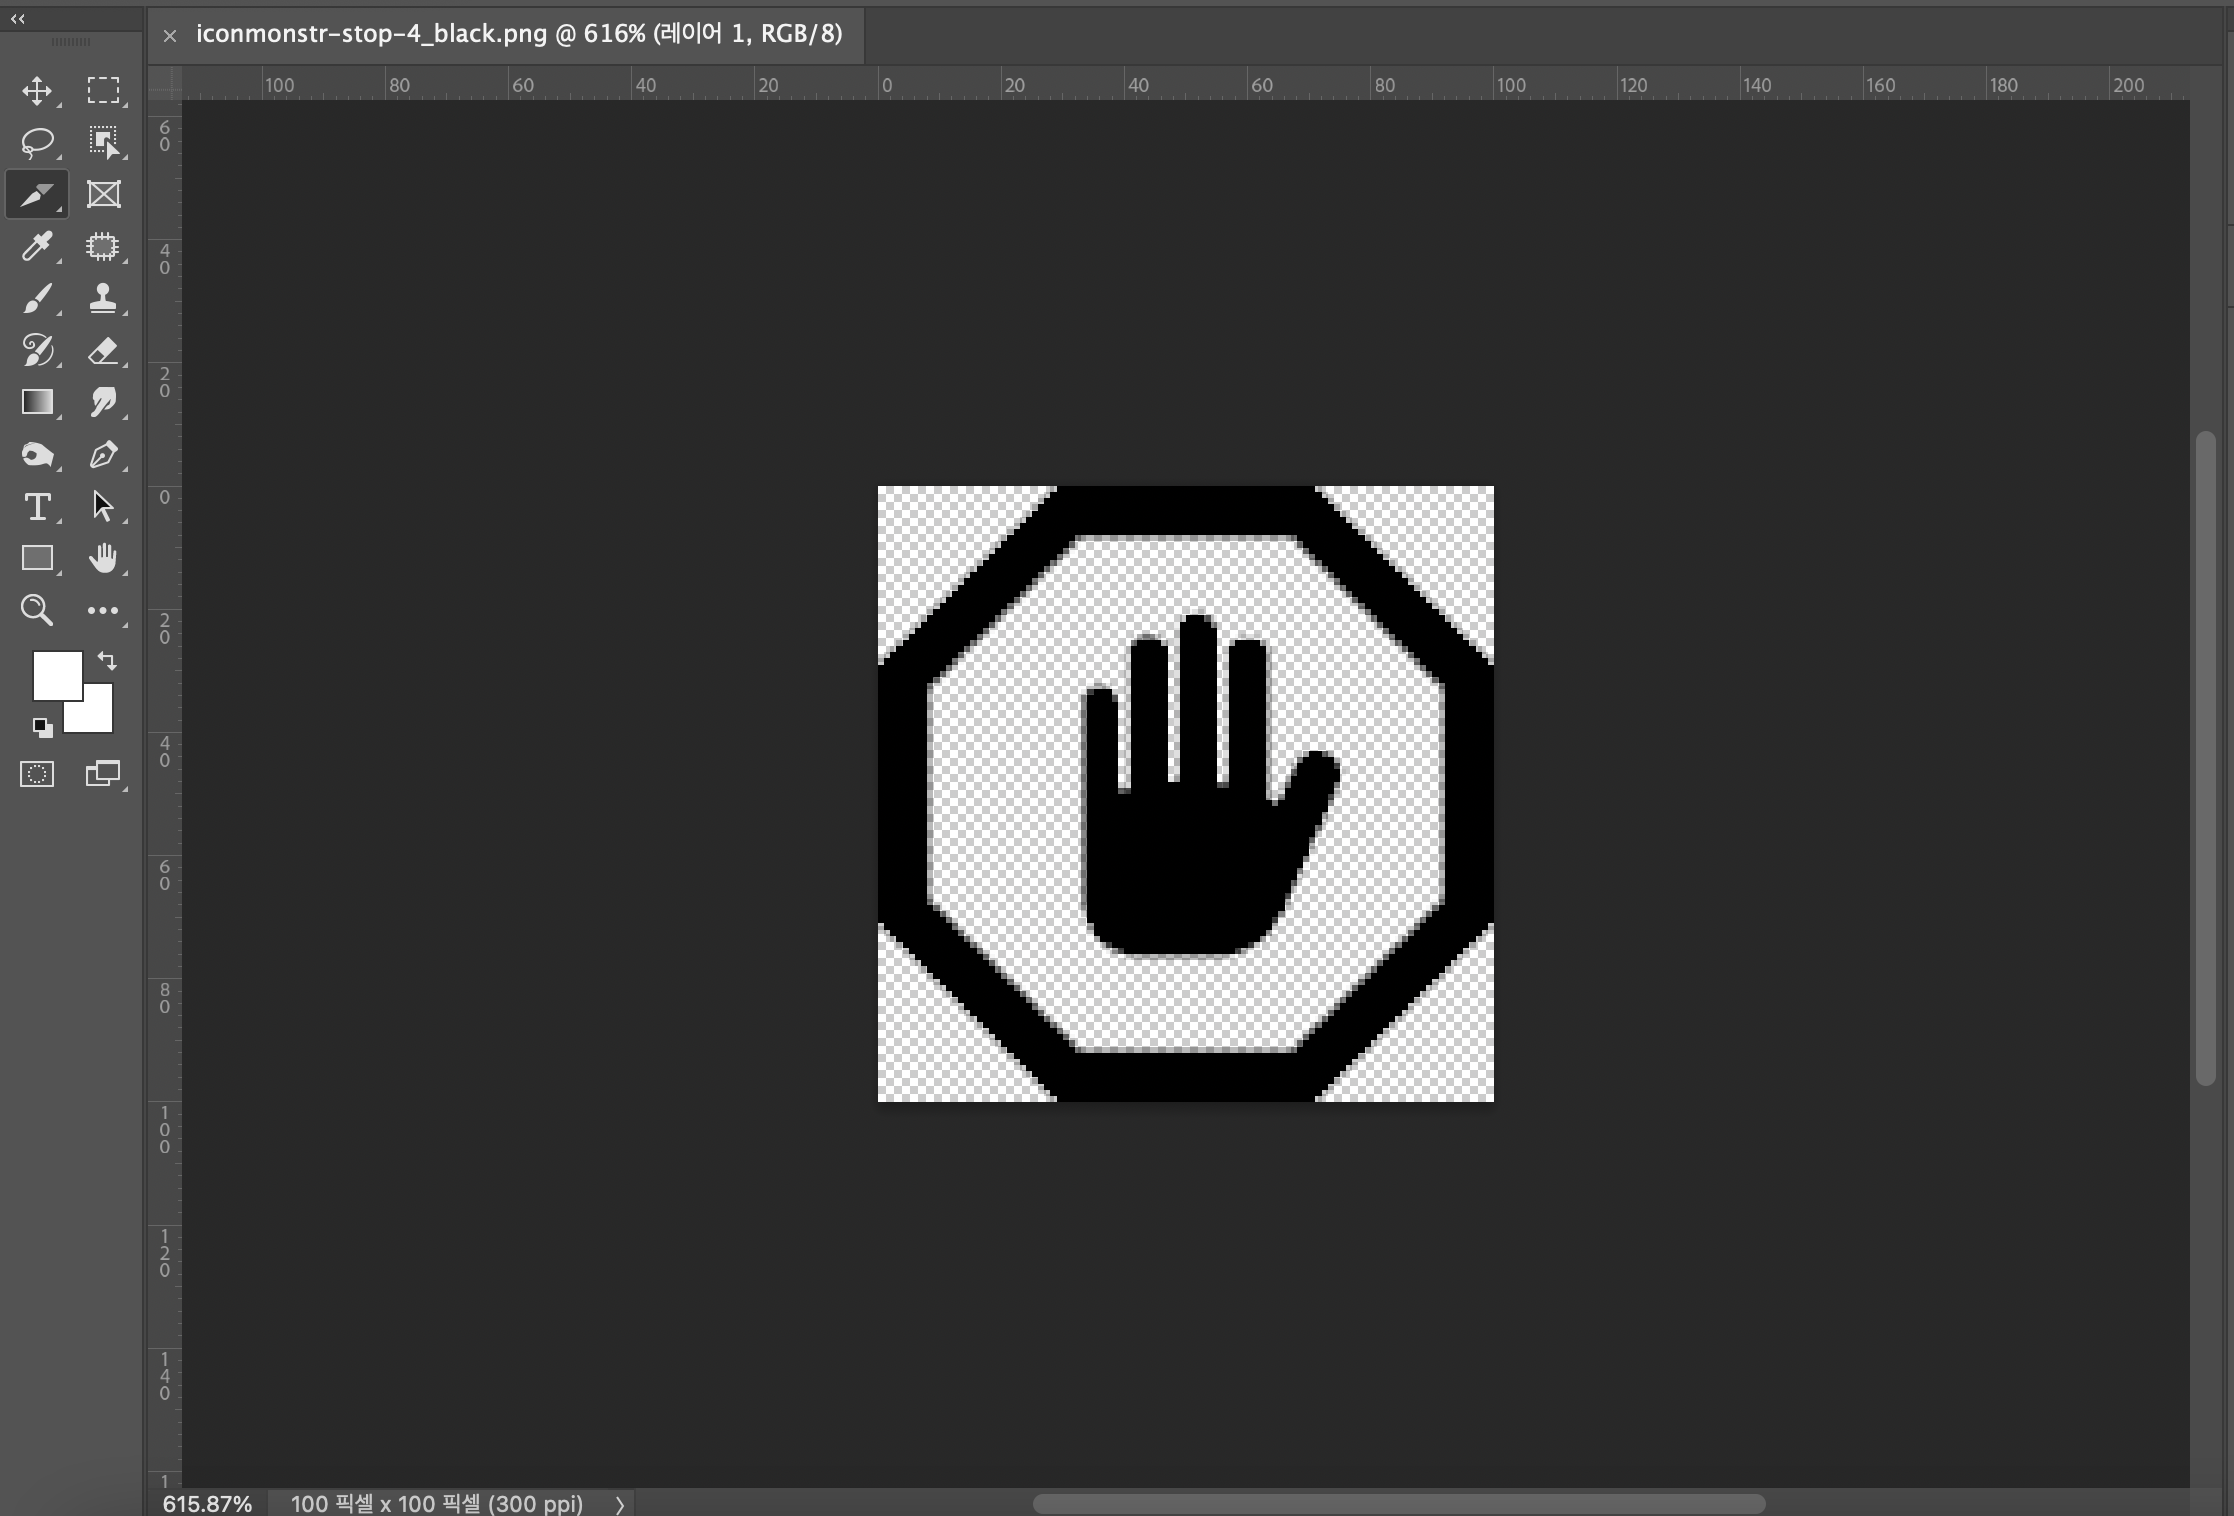2234x1516 pixels.
Task: Switch to iconmonstr-stop-4_black.png document tab
Action: coord(518,34)
